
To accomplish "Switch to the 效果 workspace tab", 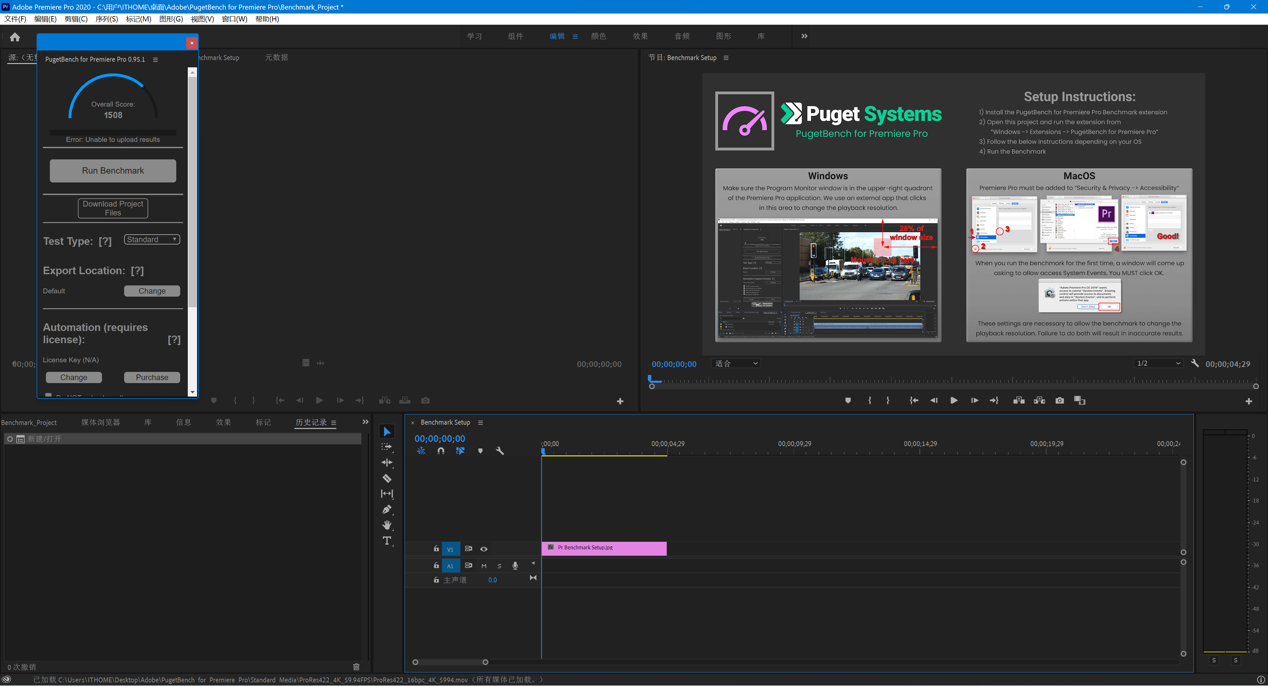I will [640, 36].
